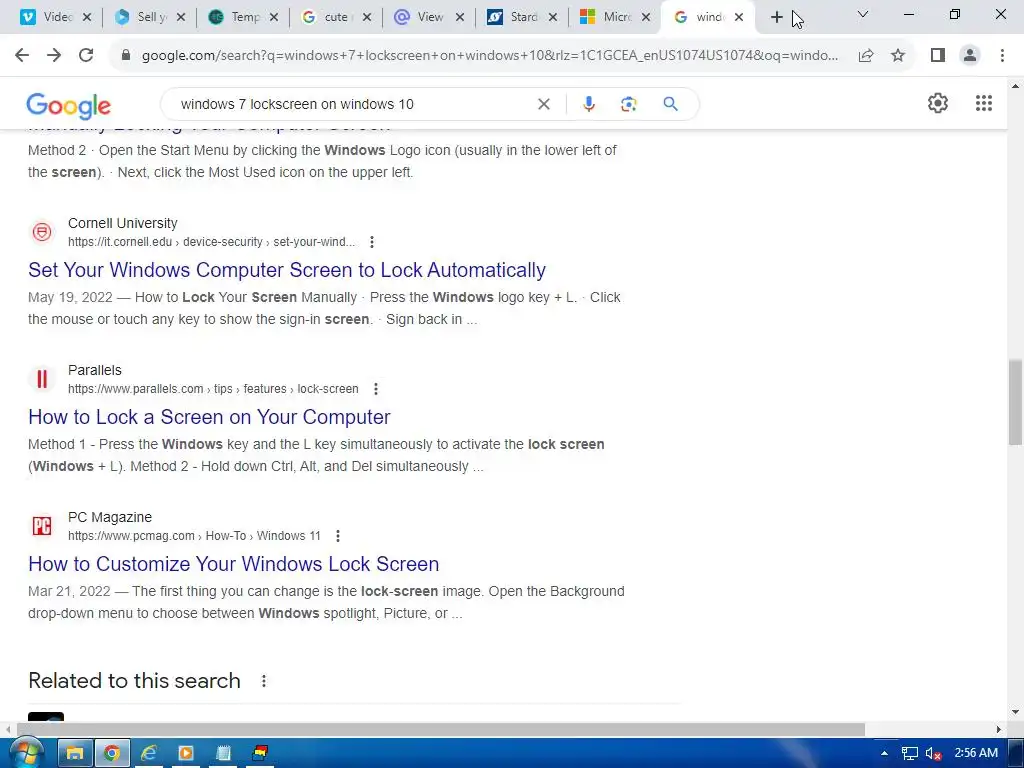Reload the current page
Viewport: 1024px width, 768px height.
pos(86,56)
